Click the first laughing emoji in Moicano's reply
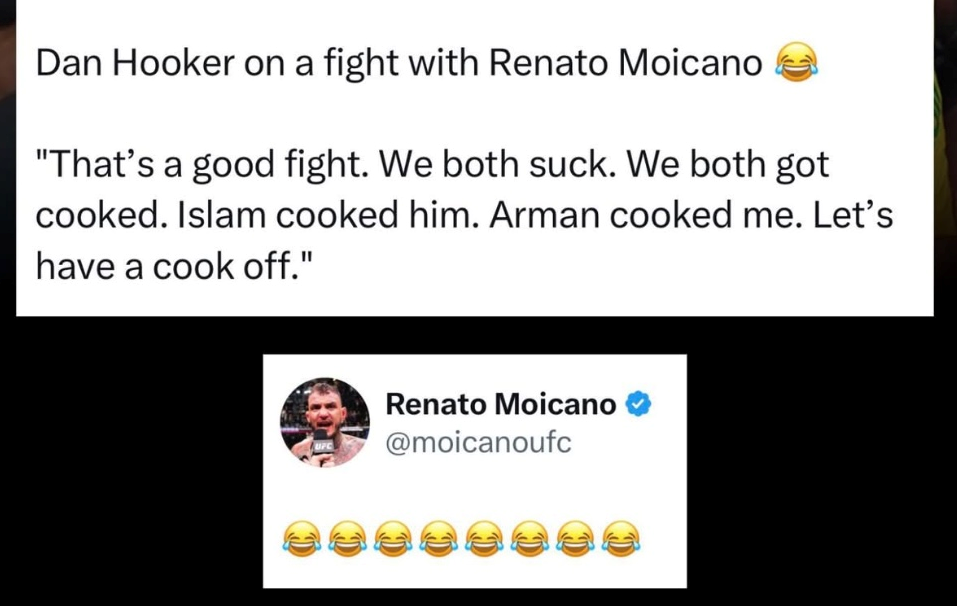Image resolution: width=957 pixels, height=606 pixels. pyautogui.click(x=298, y=540)
